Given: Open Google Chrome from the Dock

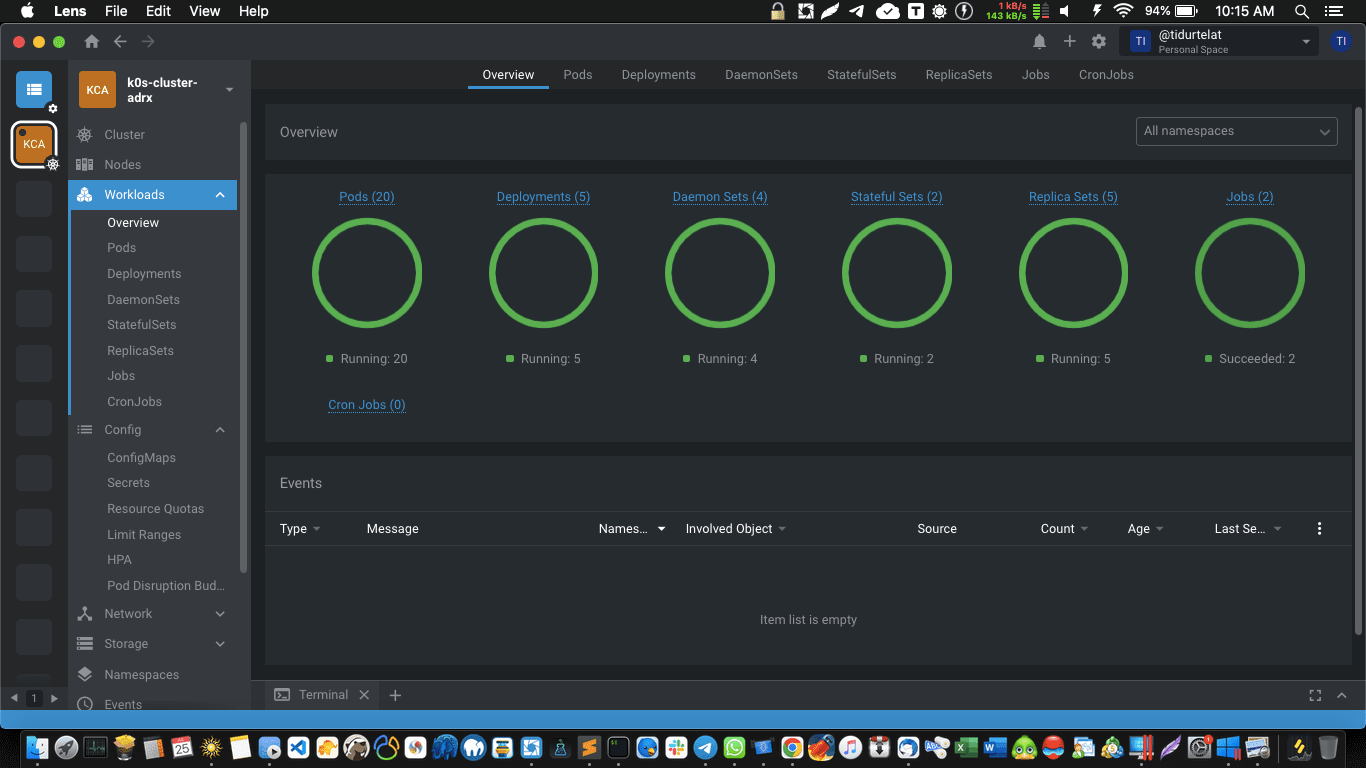Looking at the screenshot, I should point(792,747).
